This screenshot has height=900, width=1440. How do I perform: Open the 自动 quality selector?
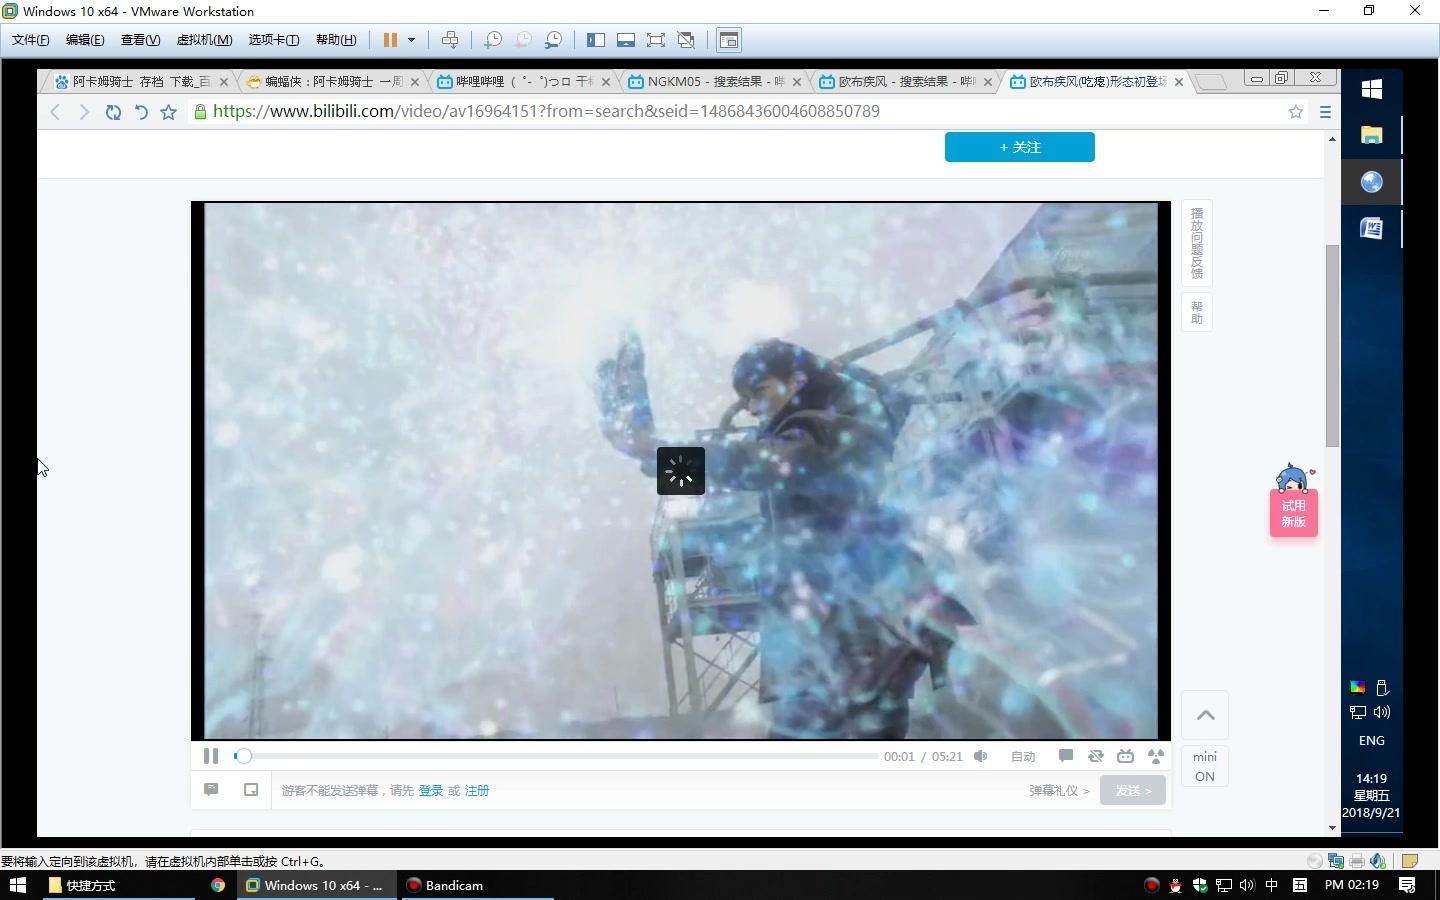coord(1023,756)
